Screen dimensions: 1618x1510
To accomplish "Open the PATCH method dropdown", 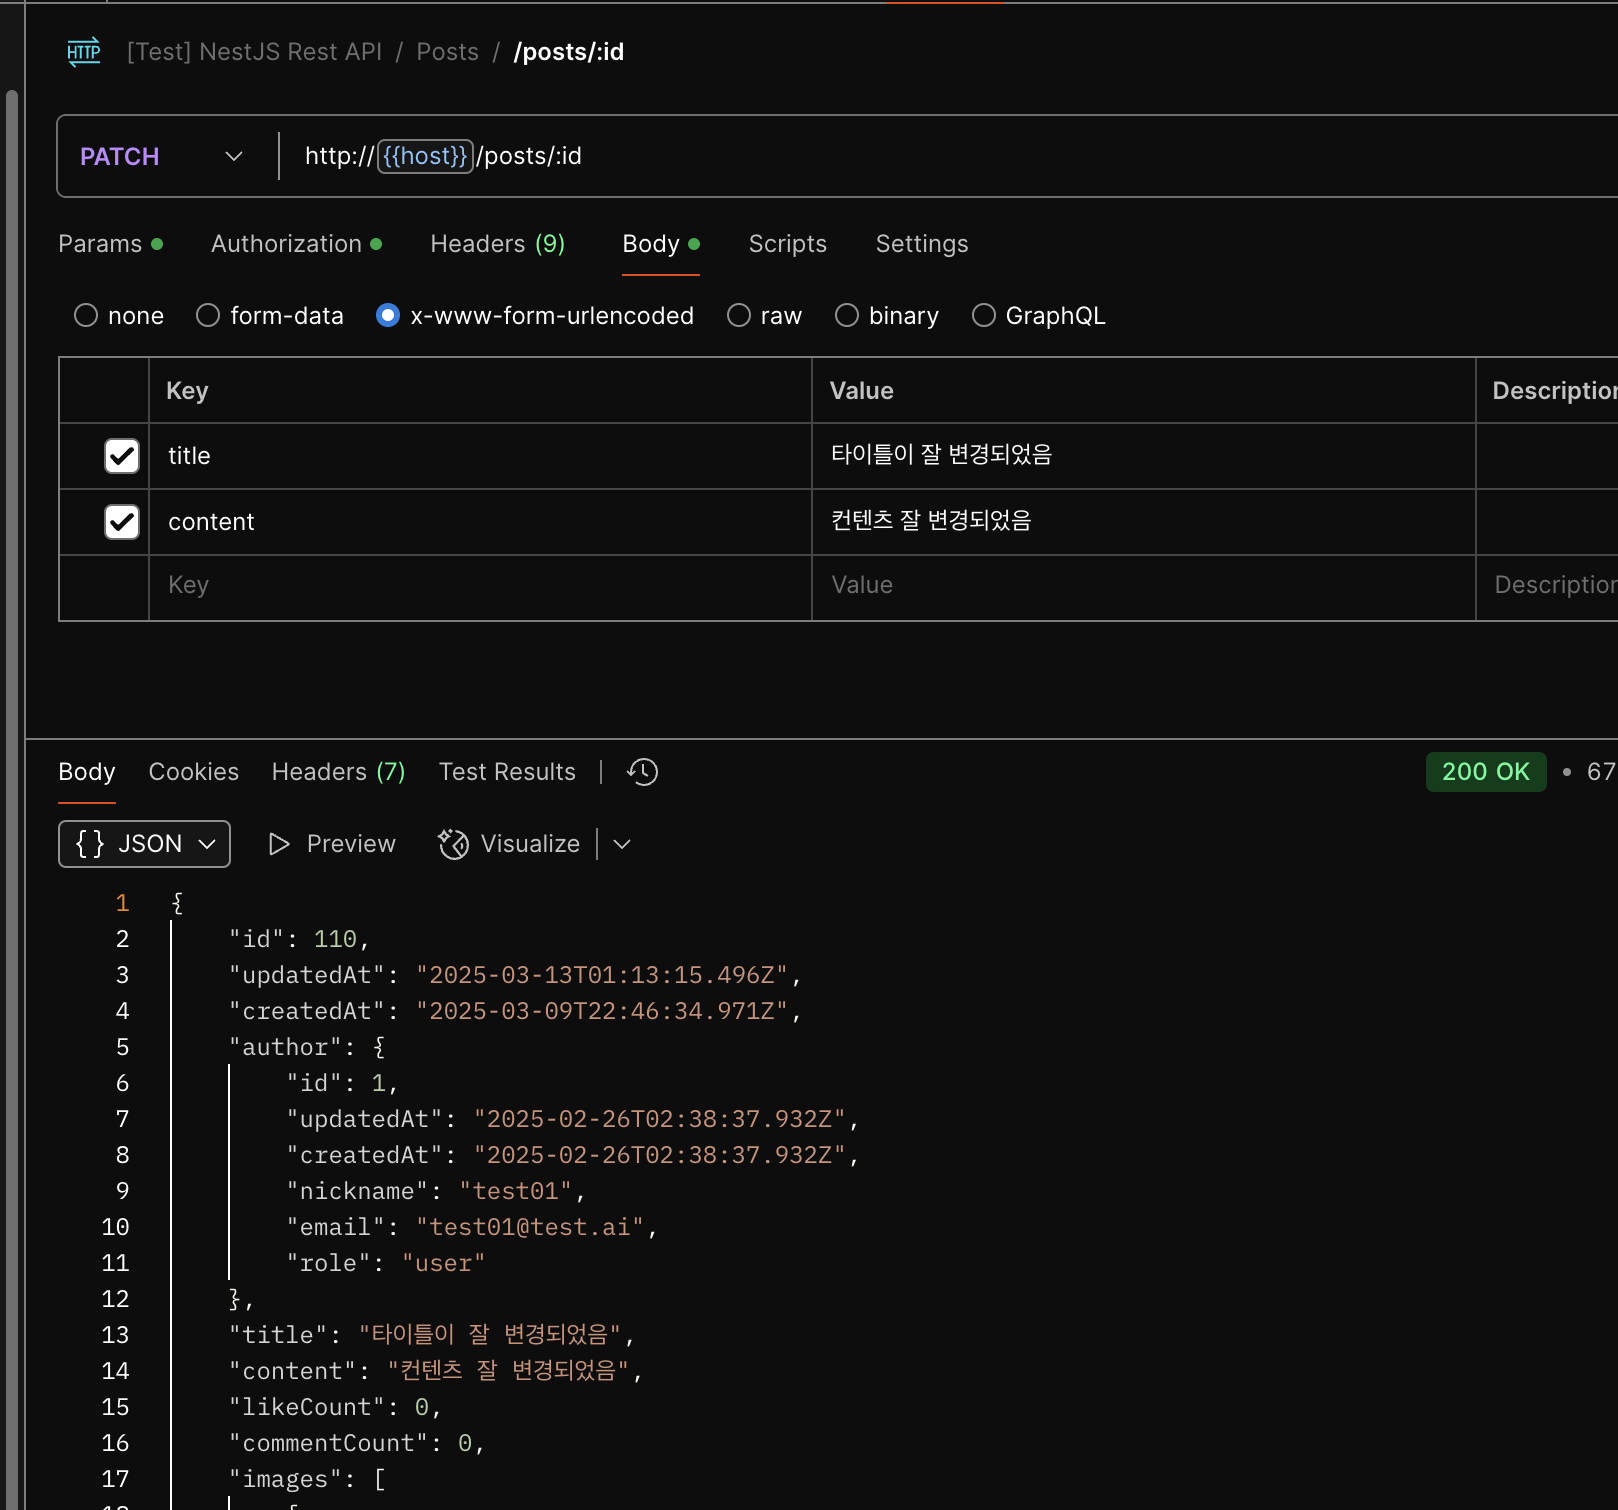I will (x=162, y=157).
